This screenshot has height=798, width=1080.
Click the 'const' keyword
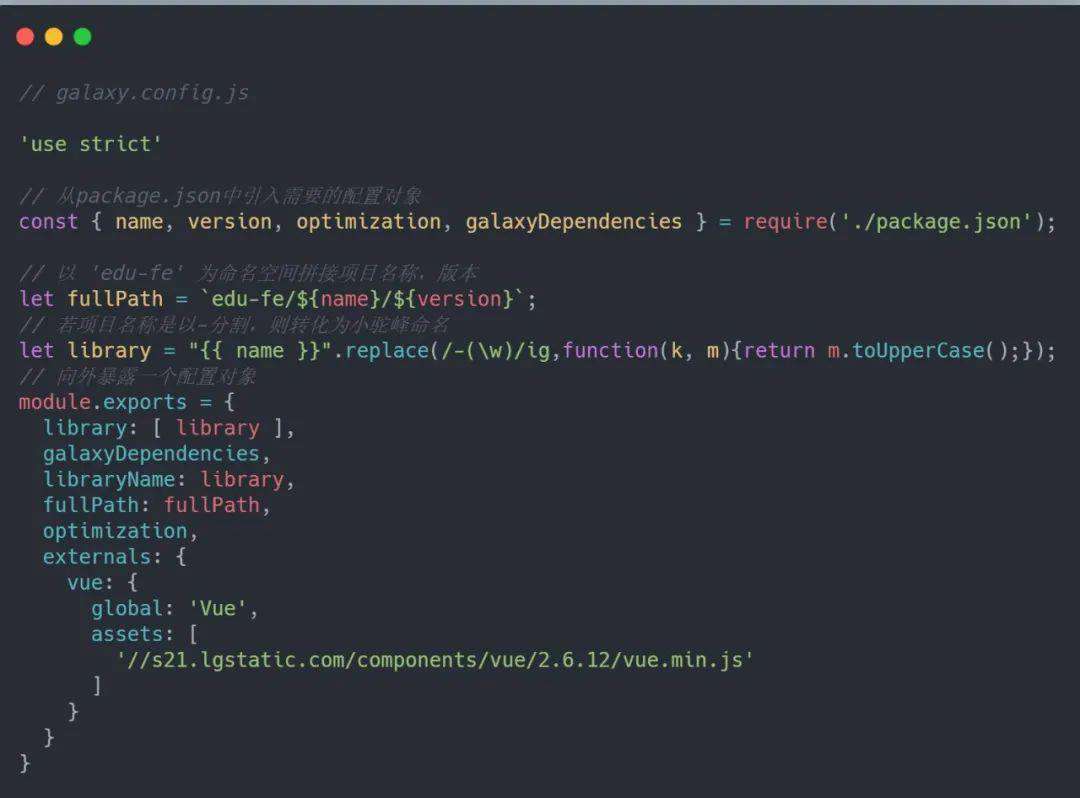(49, 222)
